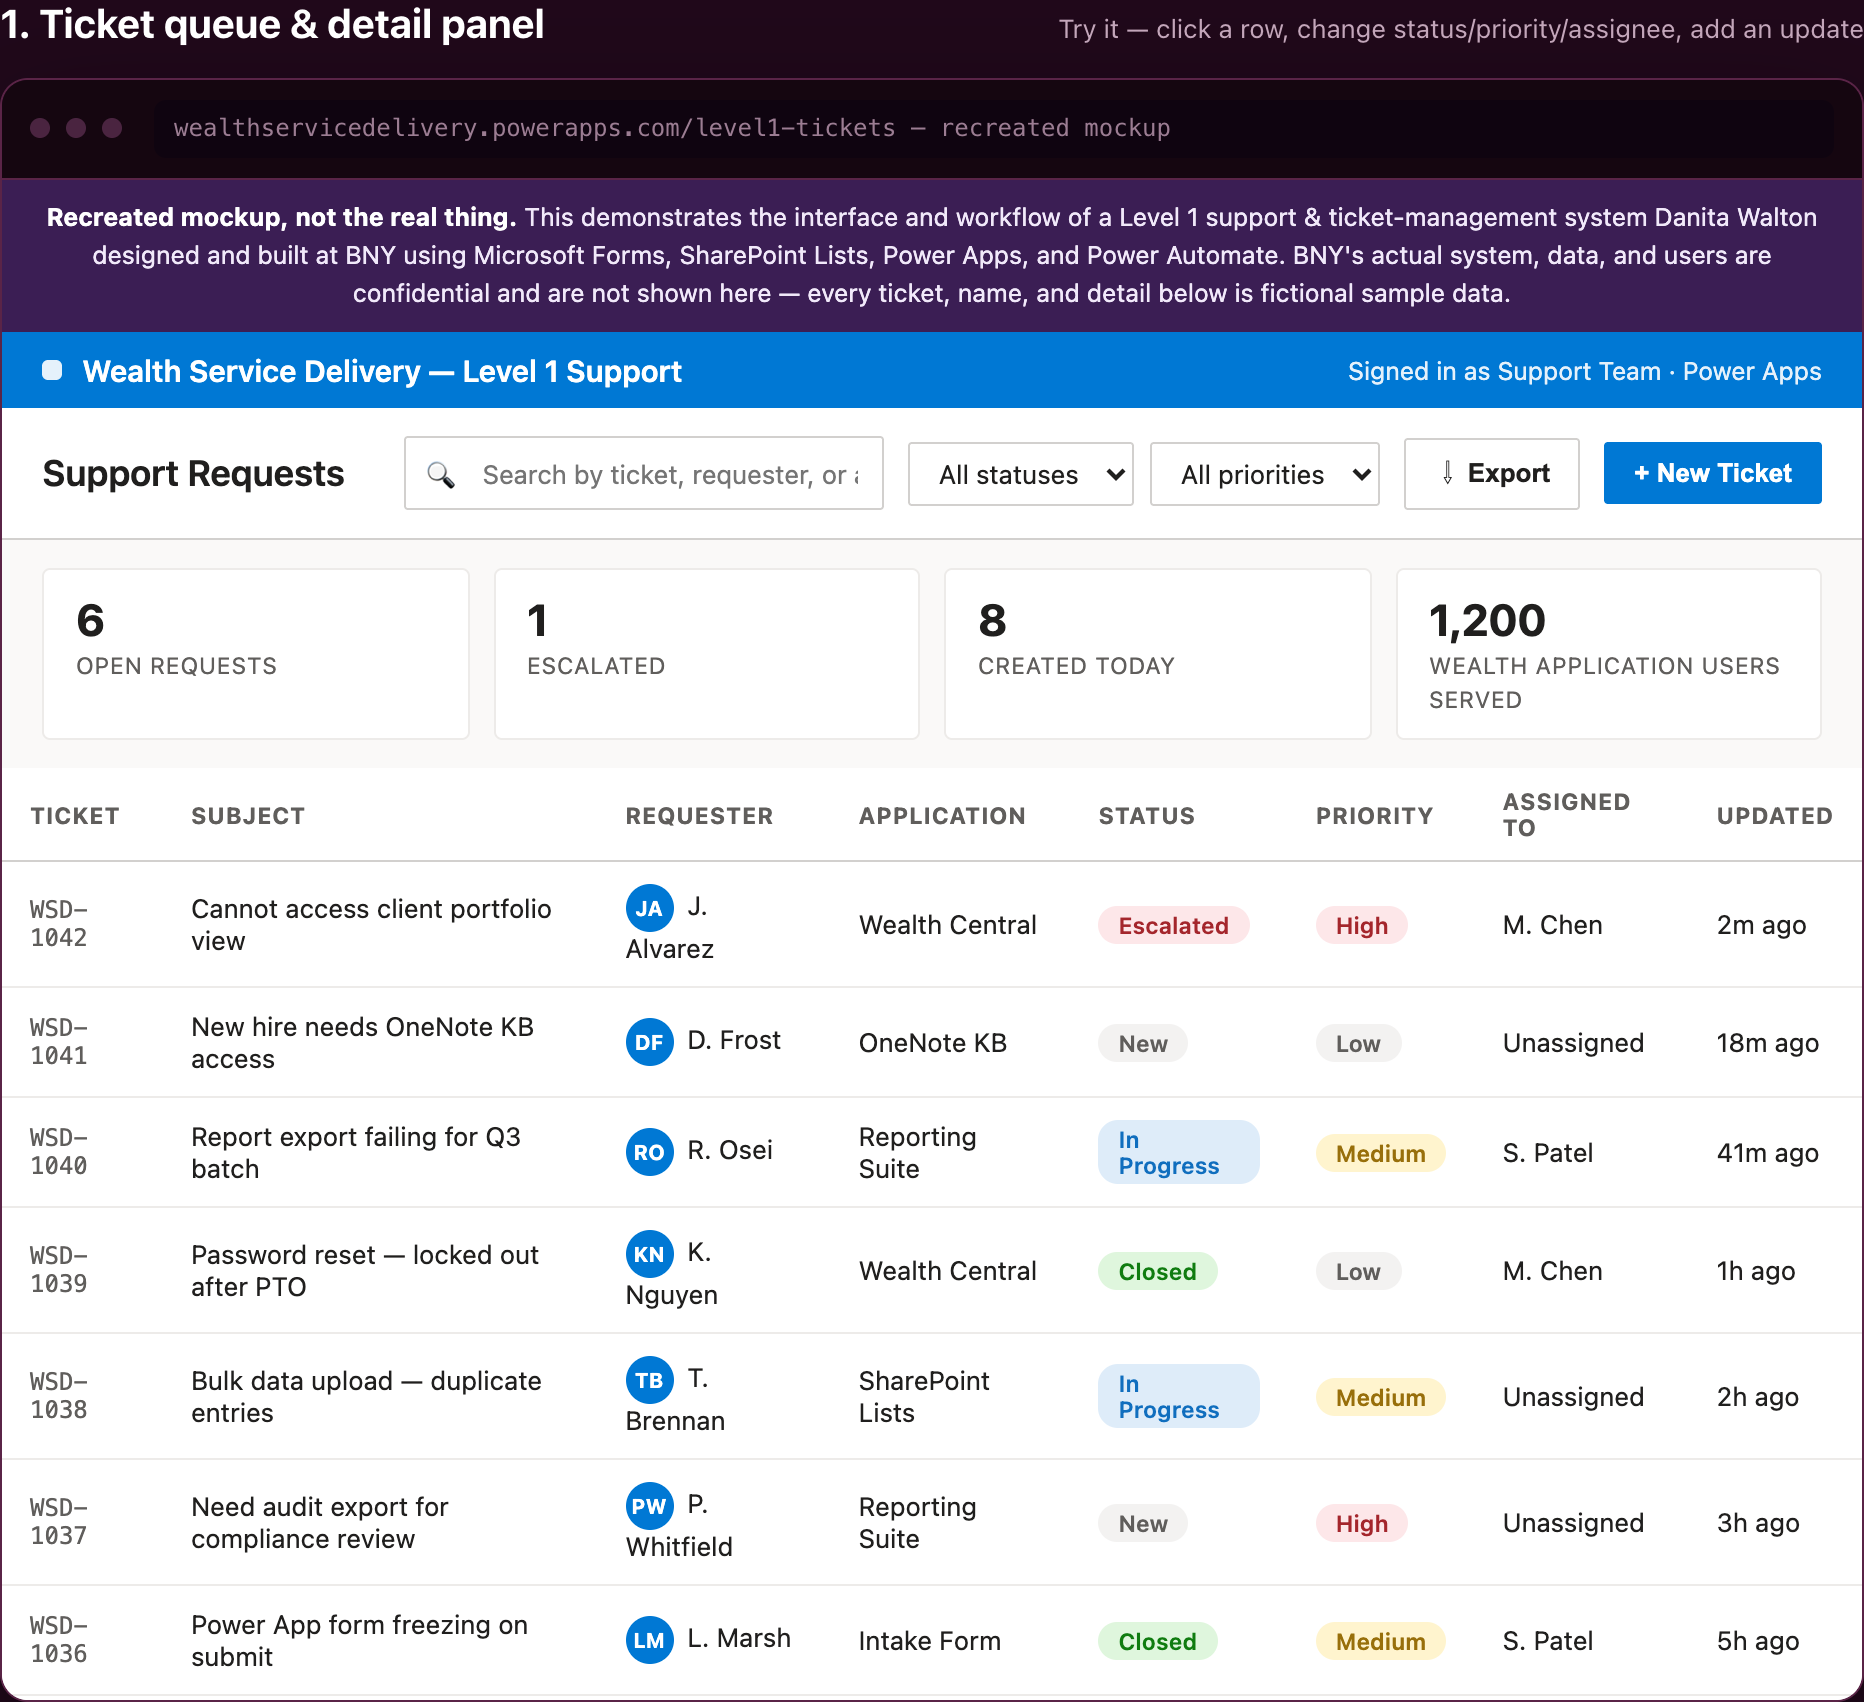Viewport: 1864px width, 1702px height.
Task: Click the RO avatar for R. Osei
Action: click(x=649, y=1152)
